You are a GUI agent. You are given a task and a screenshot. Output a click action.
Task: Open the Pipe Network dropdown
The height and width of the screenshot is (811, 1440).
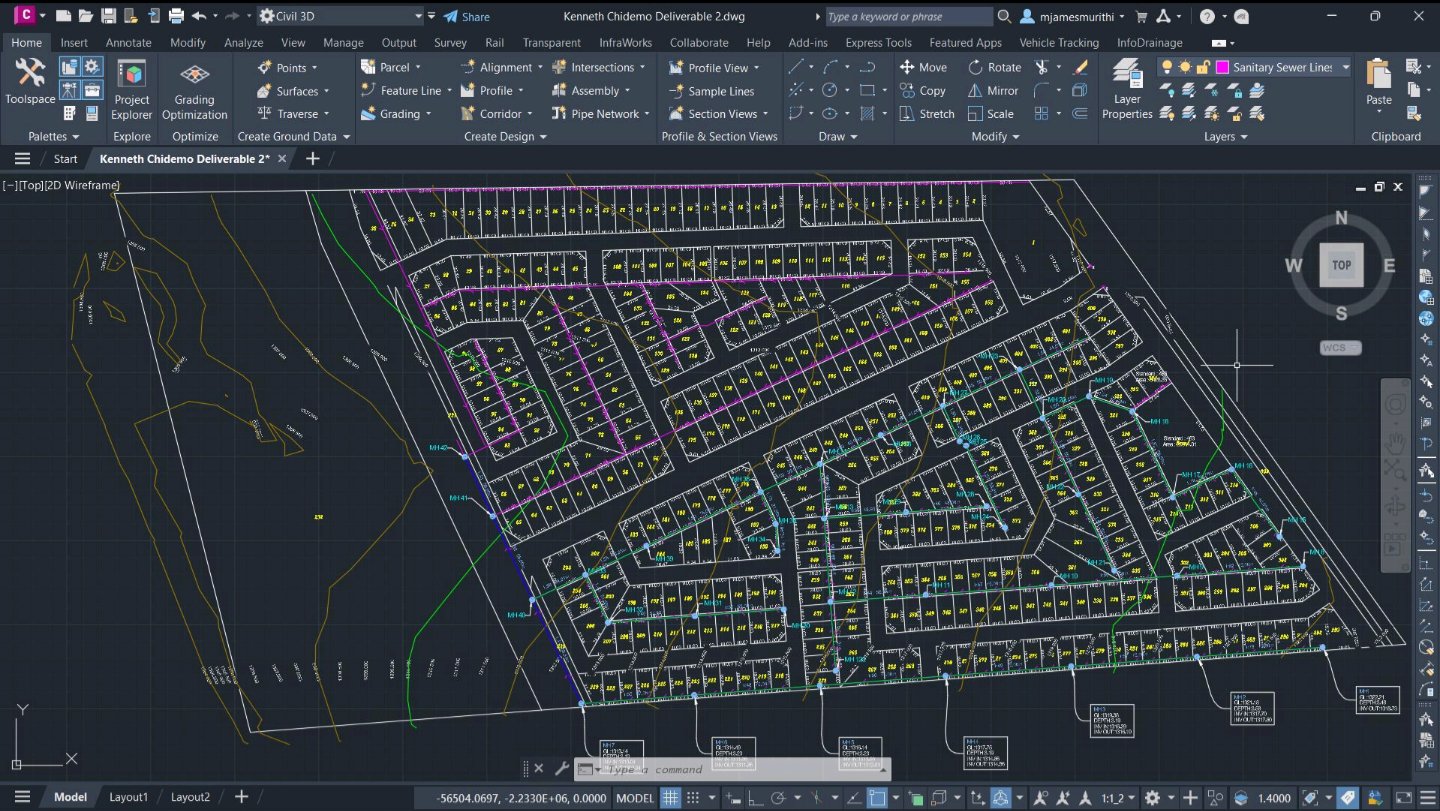coord(602,113)
